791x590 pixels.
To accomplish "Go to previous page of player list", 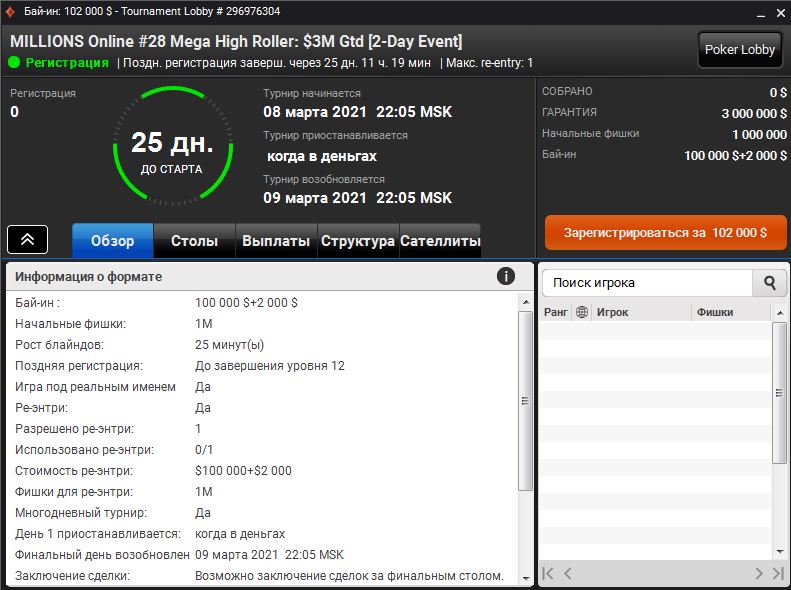I will click(x=568, y=573).
